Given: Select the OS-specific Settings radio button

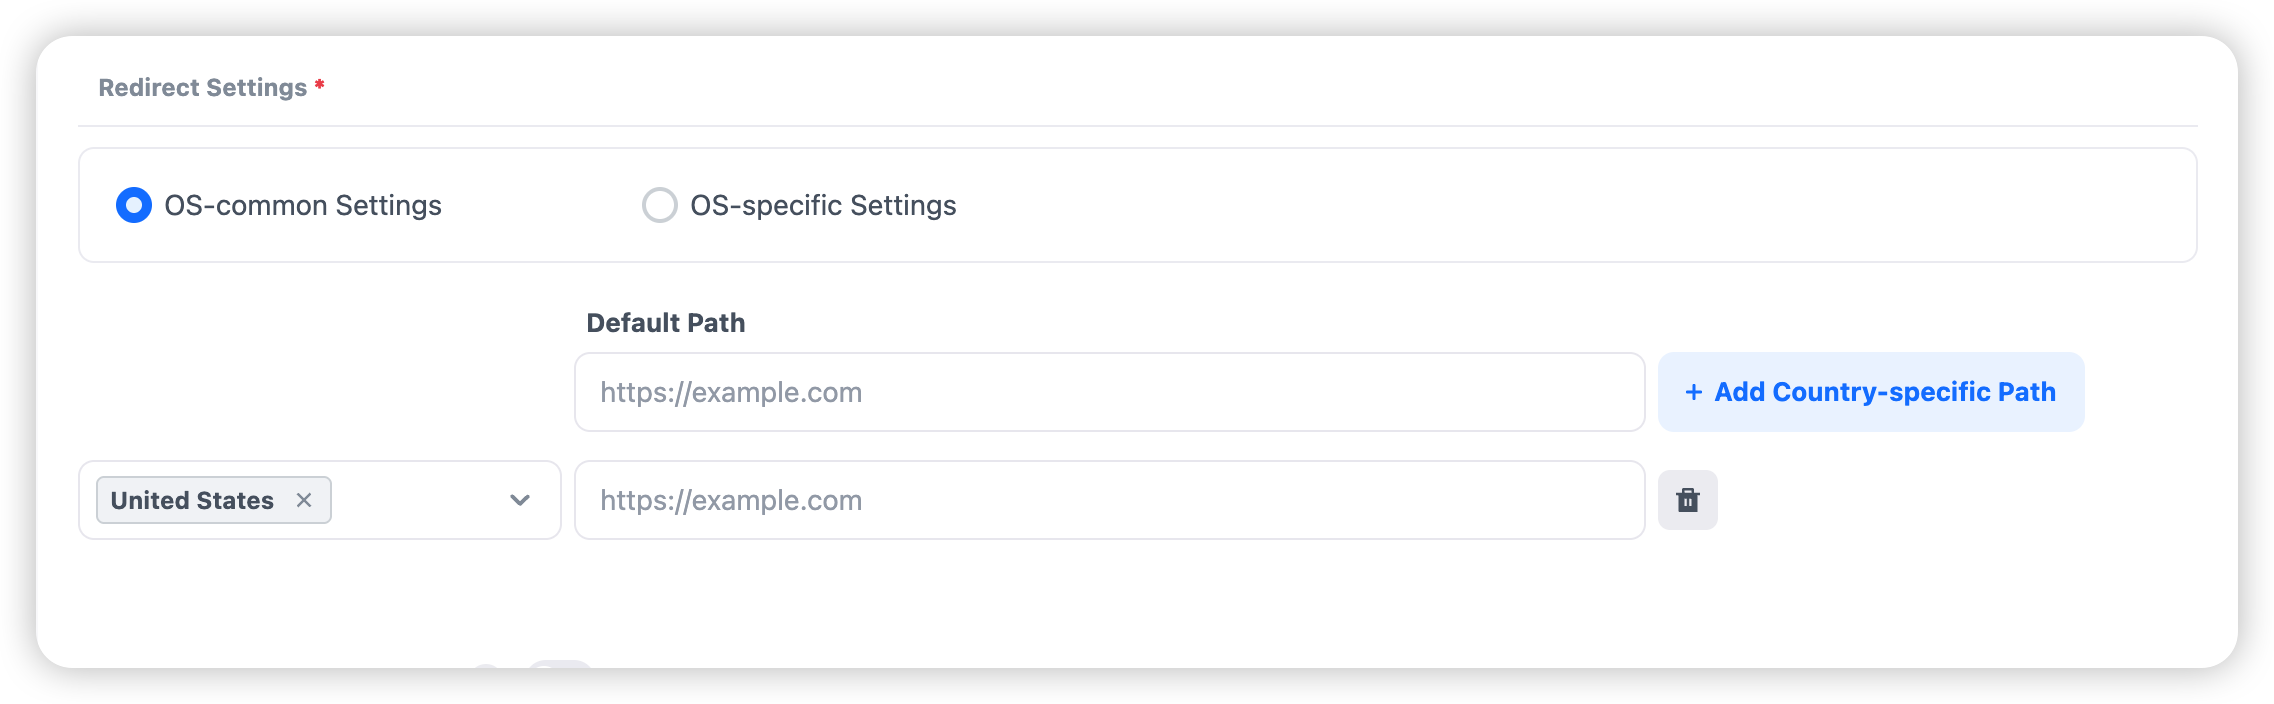Looking at the screenshot, I should pyautogui.click(x=660, y=205).
